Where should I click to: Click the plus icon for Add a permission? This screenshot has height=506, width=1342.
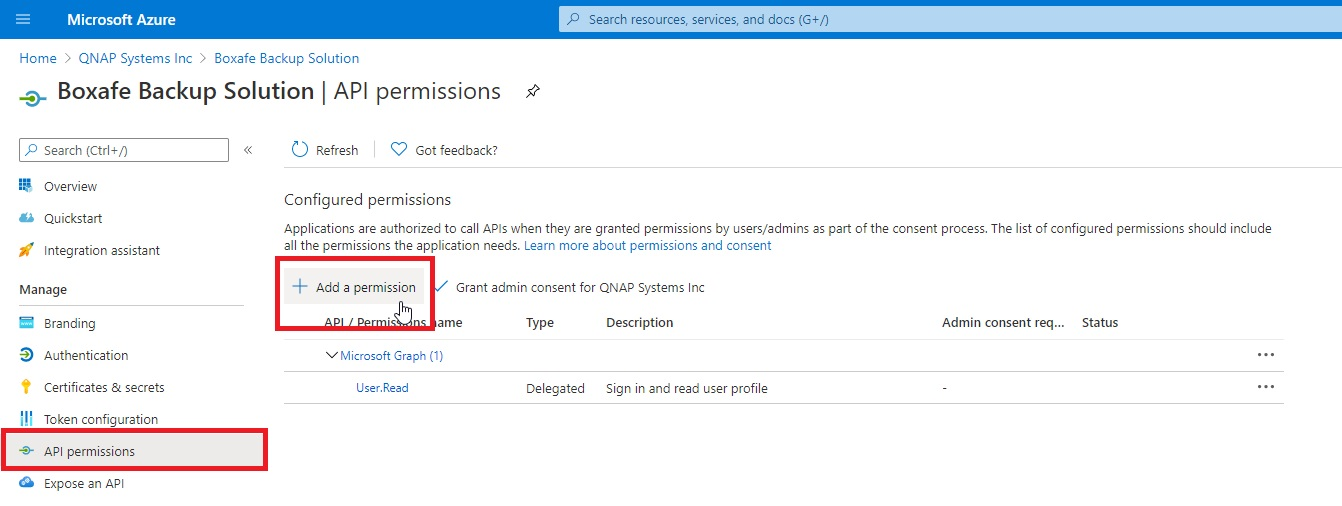300,287
